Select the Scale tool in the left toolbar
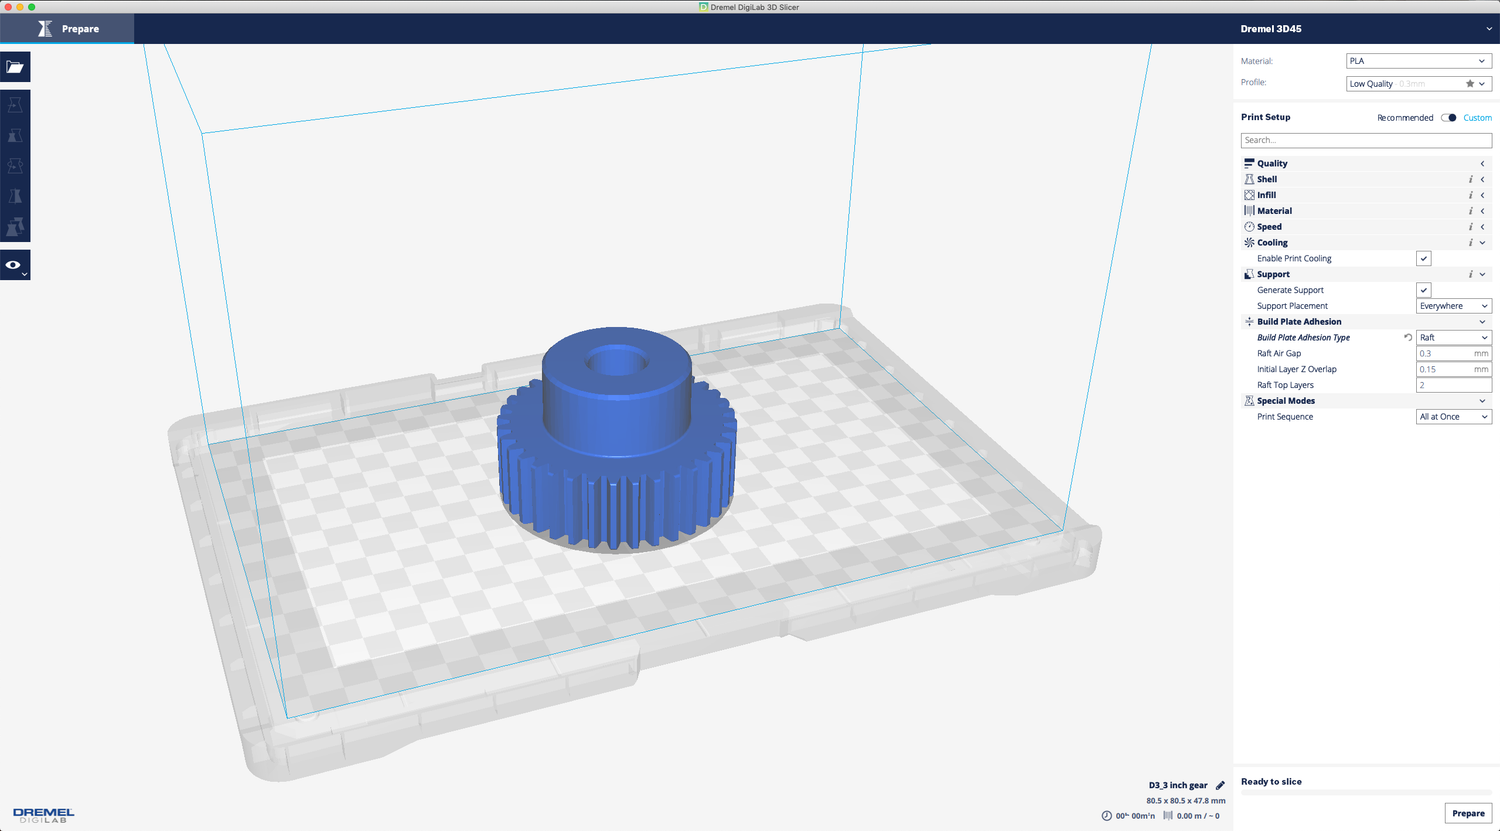 click(x=15, y=135)
